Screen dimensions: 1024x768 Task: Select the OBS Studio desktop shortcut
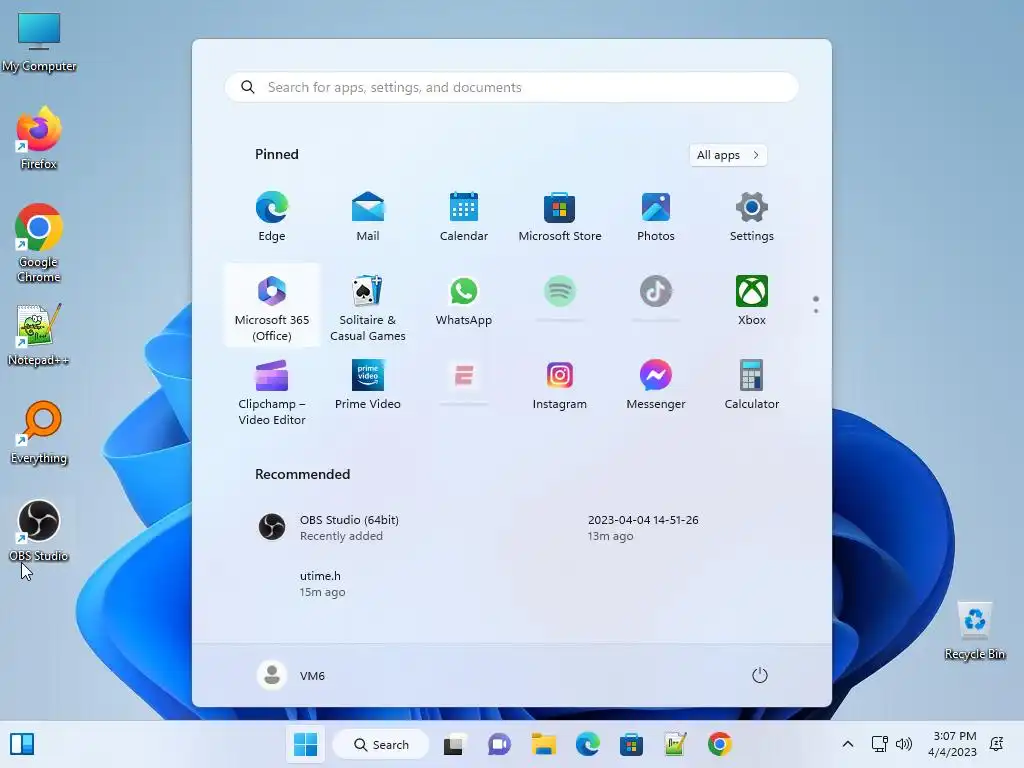click(x=39, y=530)
